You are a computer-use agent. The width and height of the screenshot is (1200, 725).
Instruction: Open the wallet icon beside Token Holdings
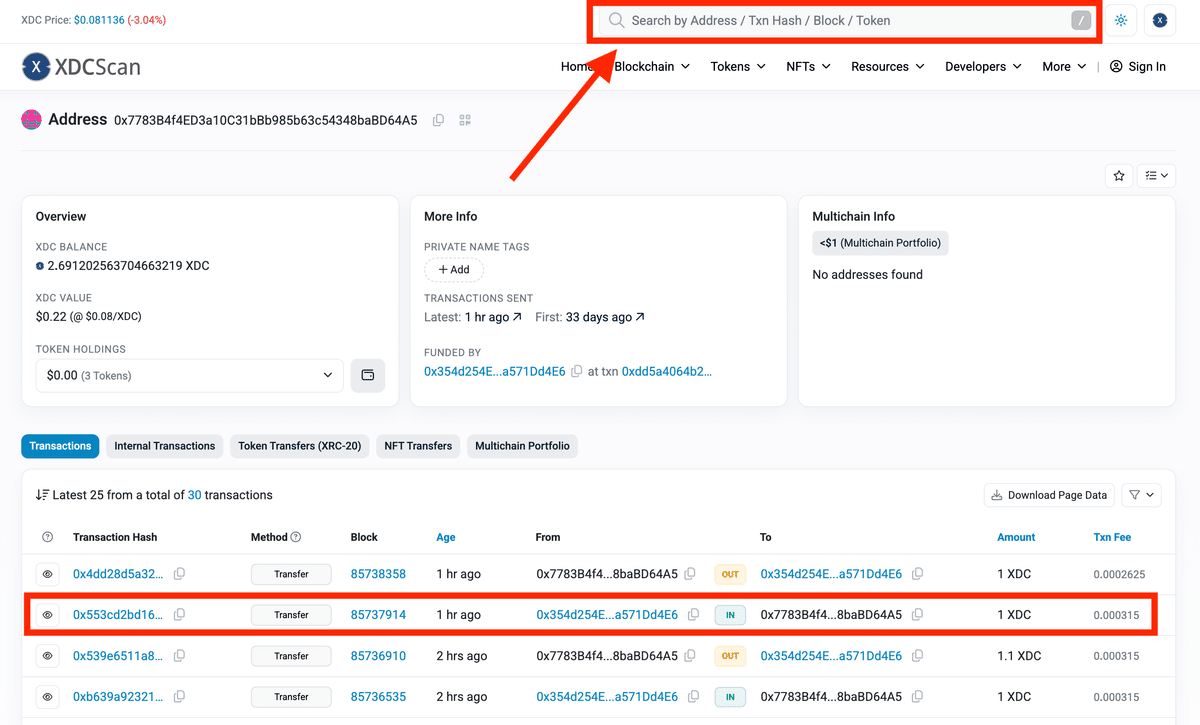tap(367, 374)
